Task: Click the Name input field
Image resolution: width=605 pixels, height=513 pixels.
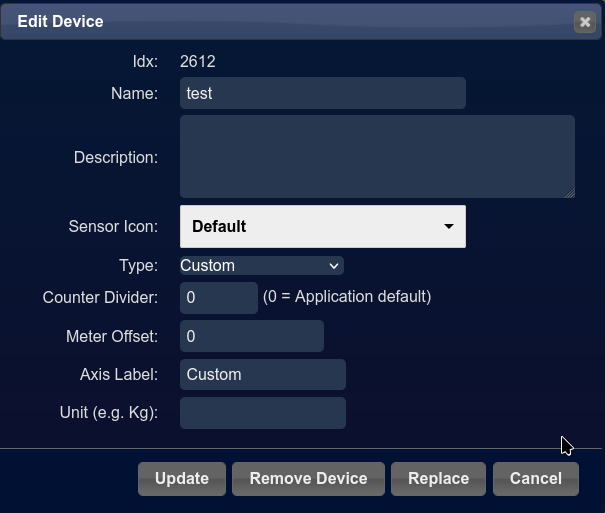Action: 323,93
